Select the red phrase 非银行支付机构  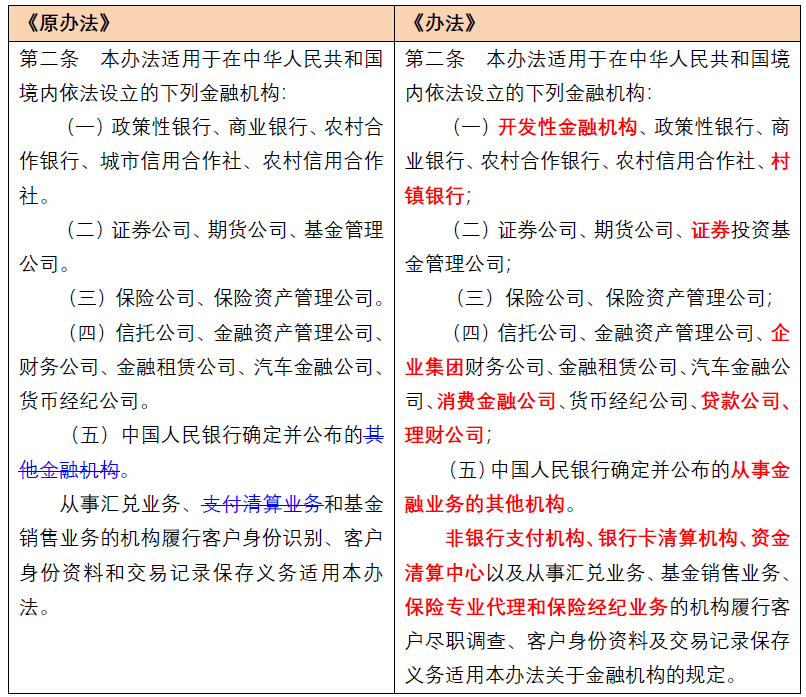515,538
